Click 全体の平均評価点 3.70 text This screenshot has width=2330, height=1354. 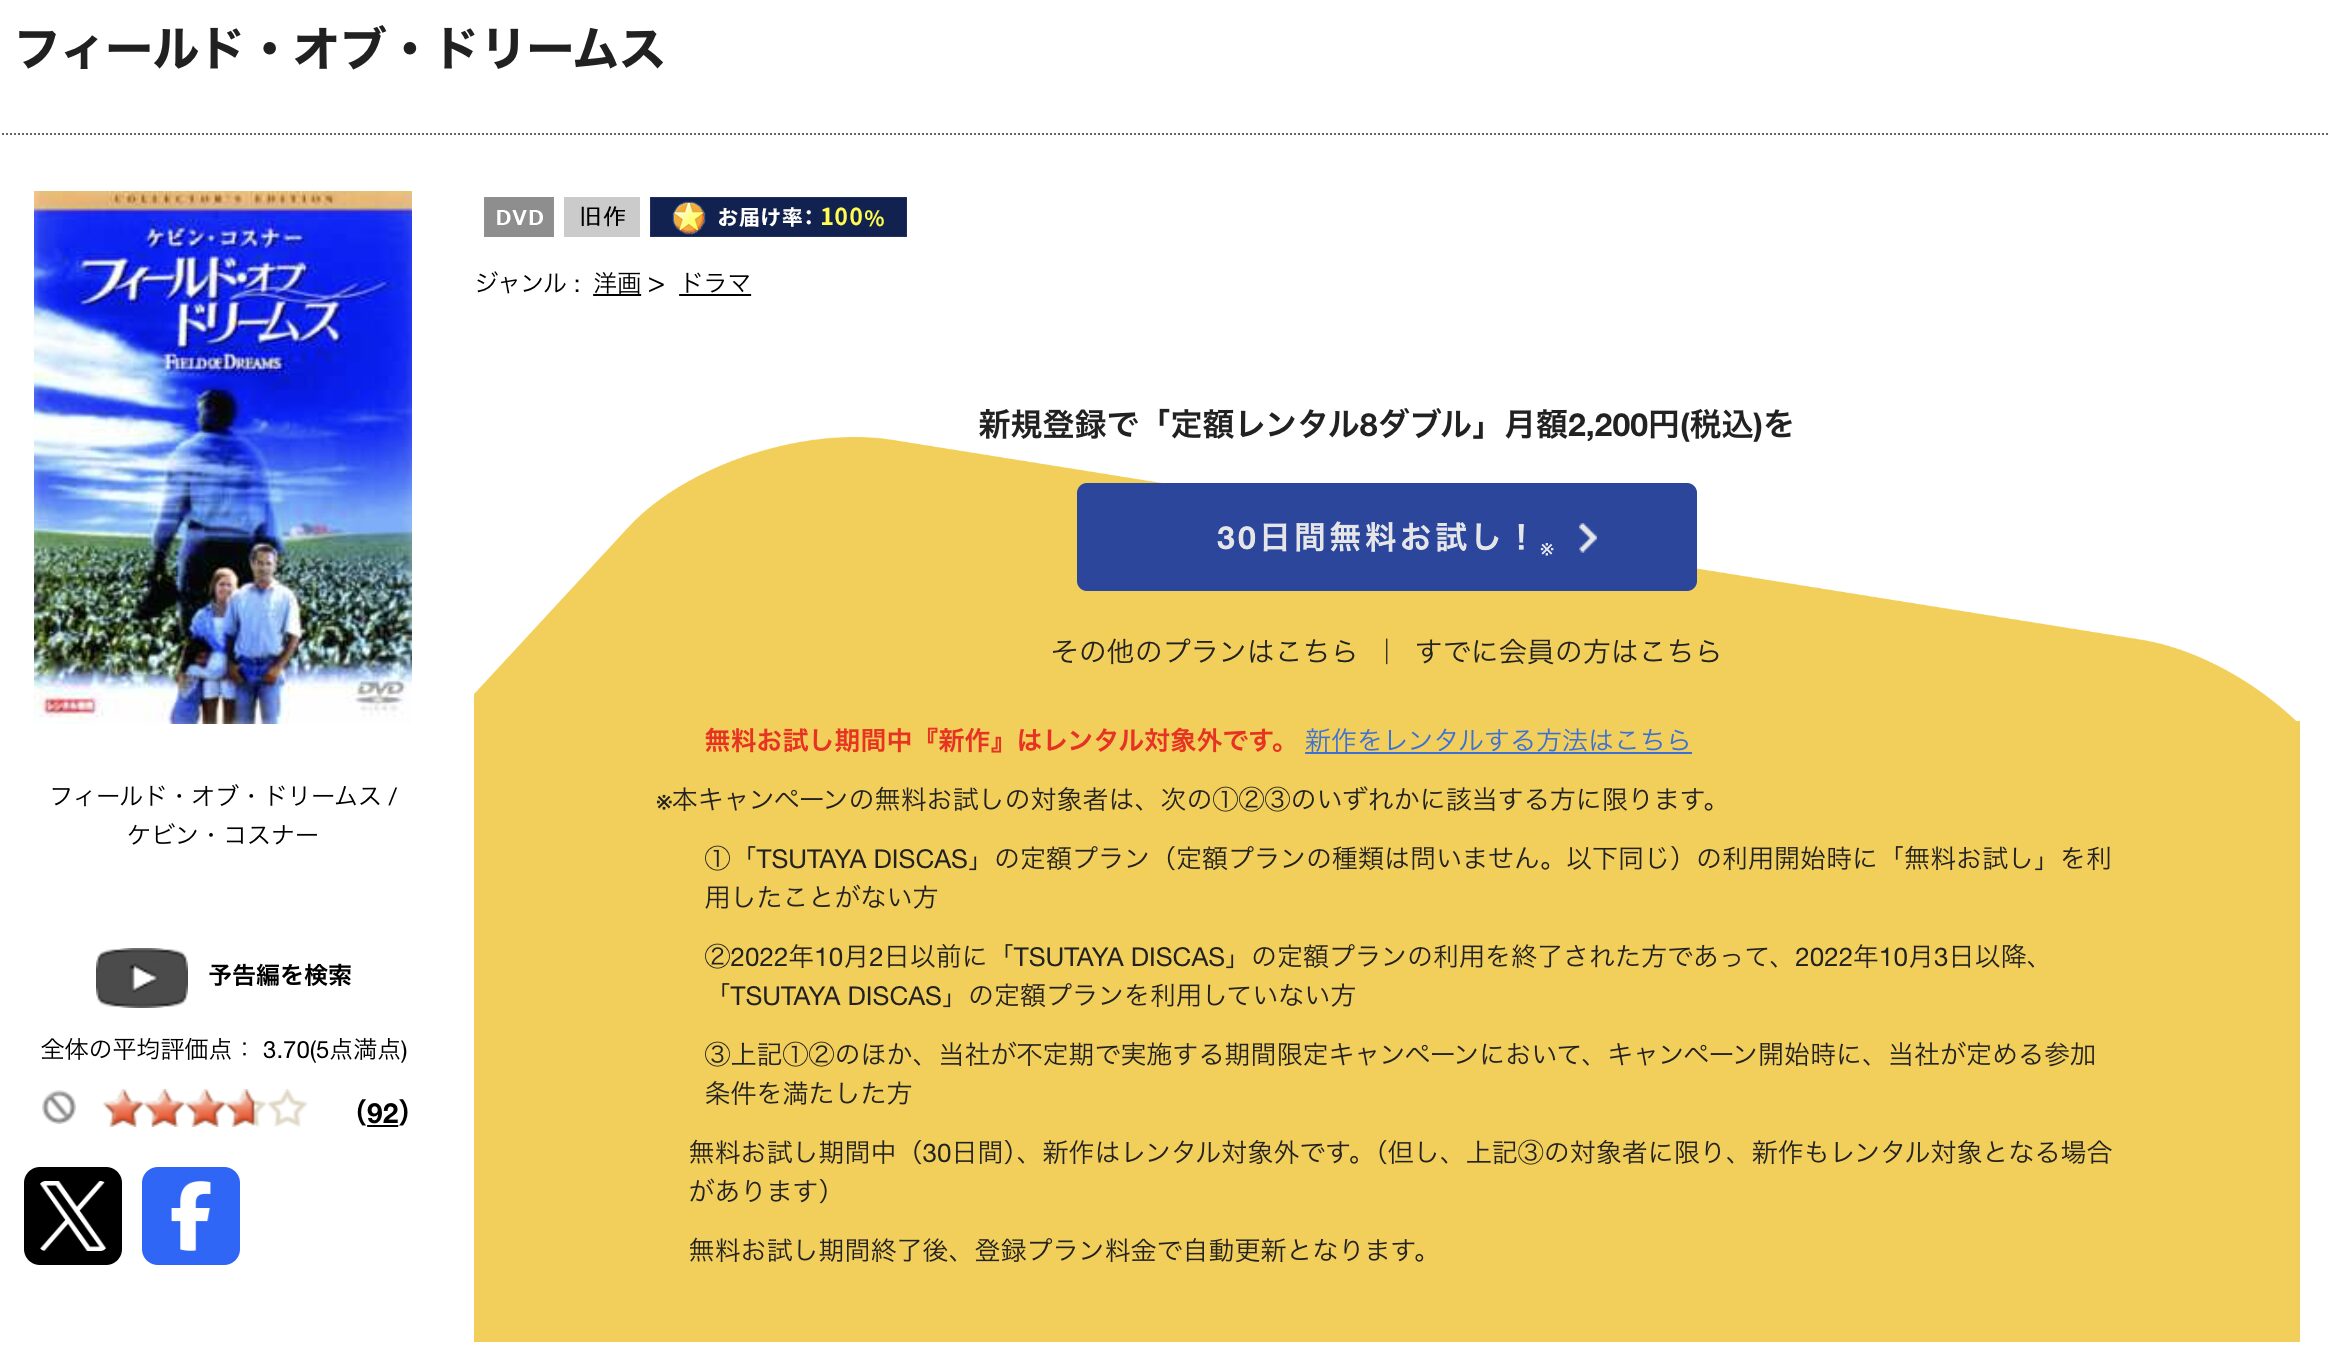tap(223, 1049)
